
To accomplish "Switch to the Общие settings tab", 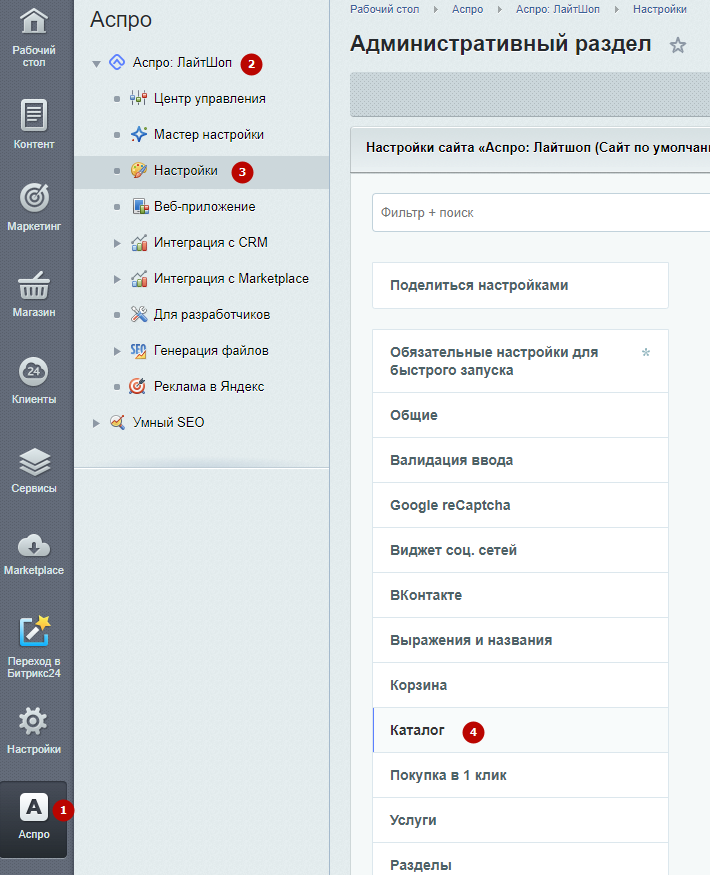I will coord(520,415).
